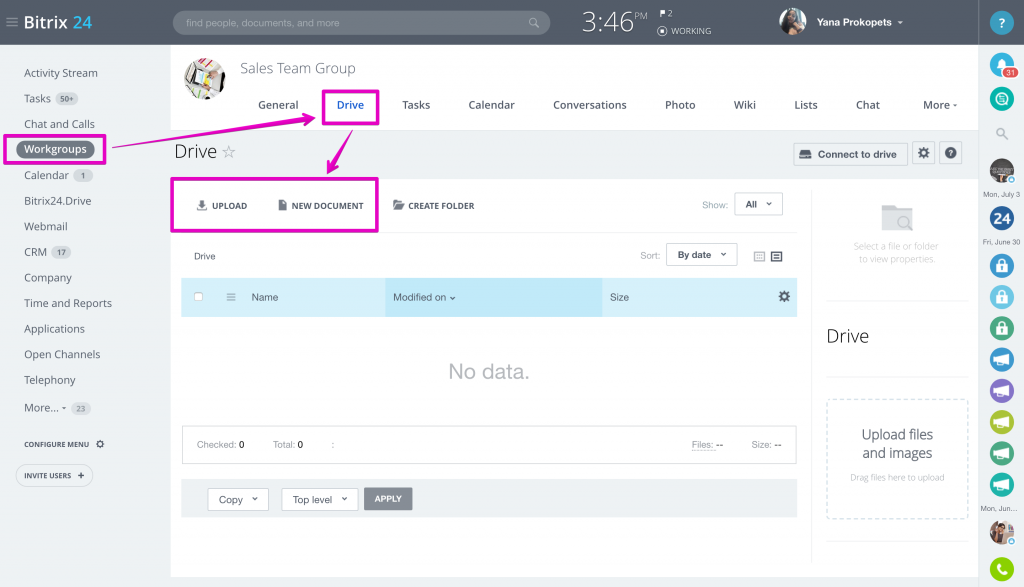Viewport: 1024px width, 587px height.
Task: Click the Working status indicator
Action: pyautogui.click(x=684, y=31)
